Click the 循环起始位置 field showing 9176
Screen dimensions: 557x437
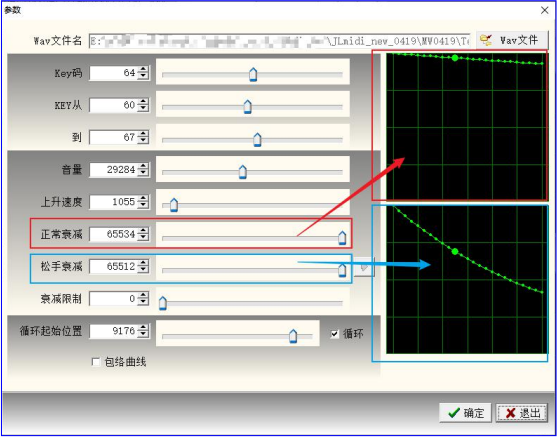[113, 331]
